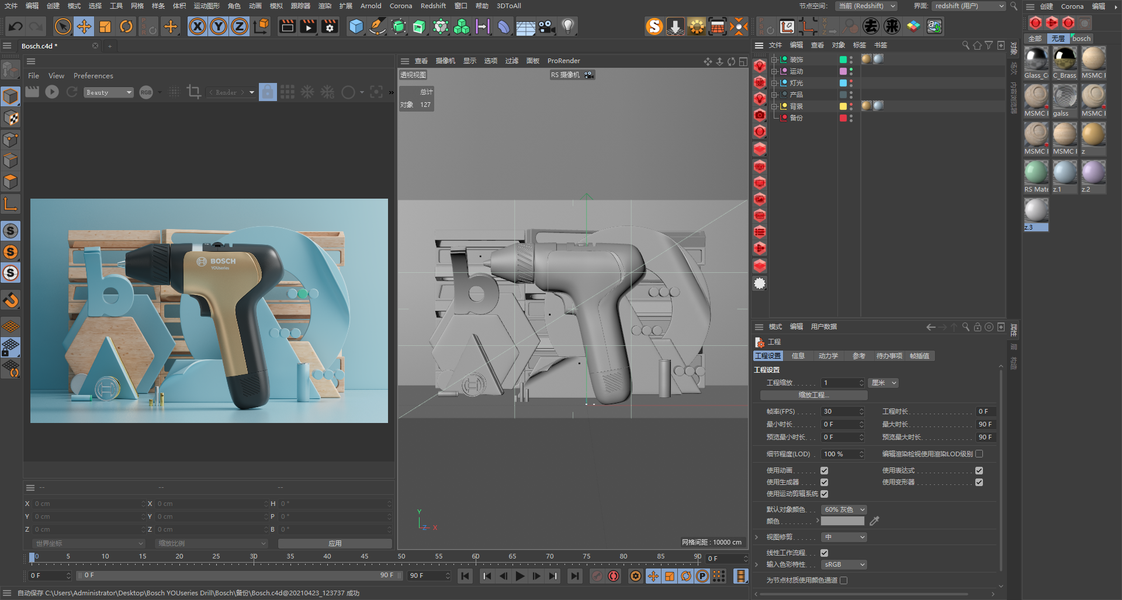Select the bosch material tab
Image resolution: width=1122 pixels, height=600 pixels.
point(1081,38)
